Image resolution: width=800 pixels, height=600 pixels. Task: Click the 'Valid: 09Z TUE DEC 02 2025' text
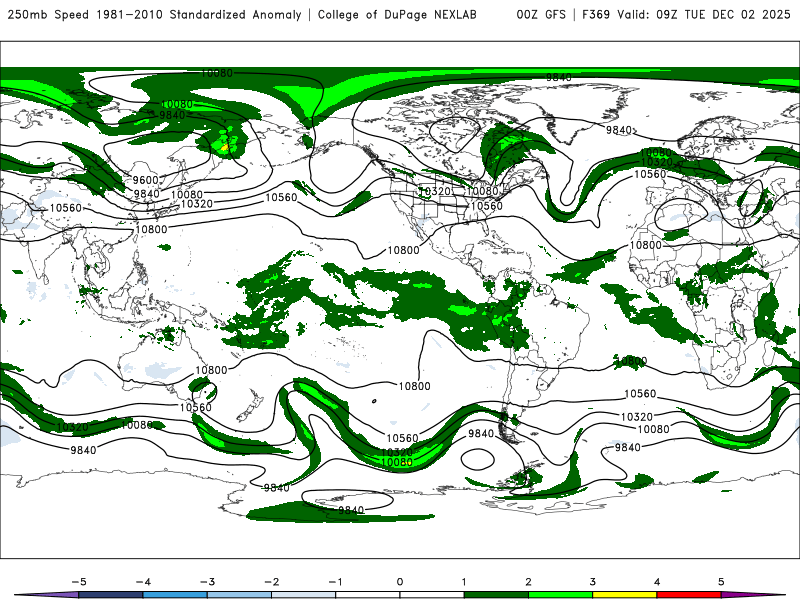coord(704,15)
